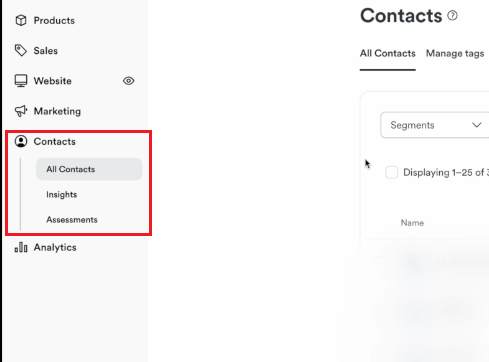Open the Marketing menu item

pyautogui.click(x=57, y=111)
